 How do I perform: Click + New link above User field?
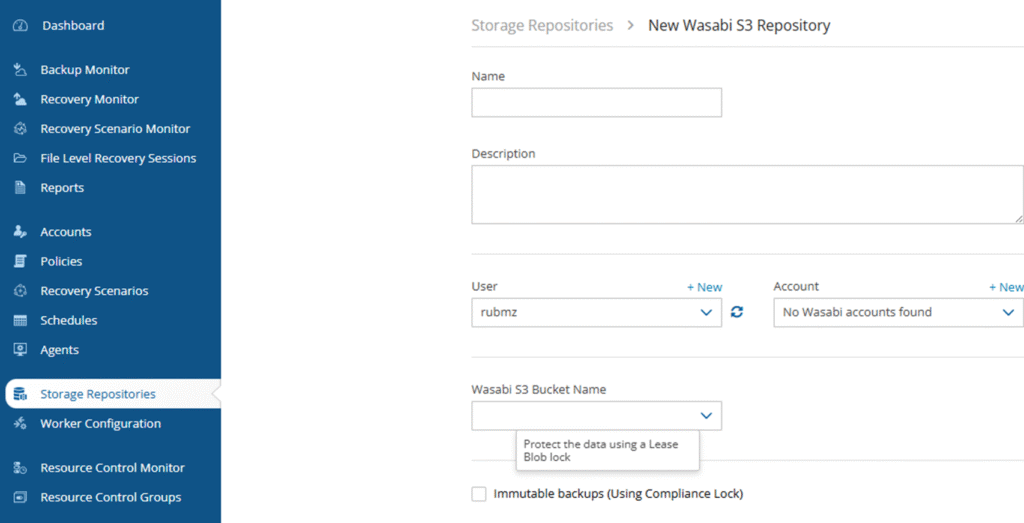point(704,287)
